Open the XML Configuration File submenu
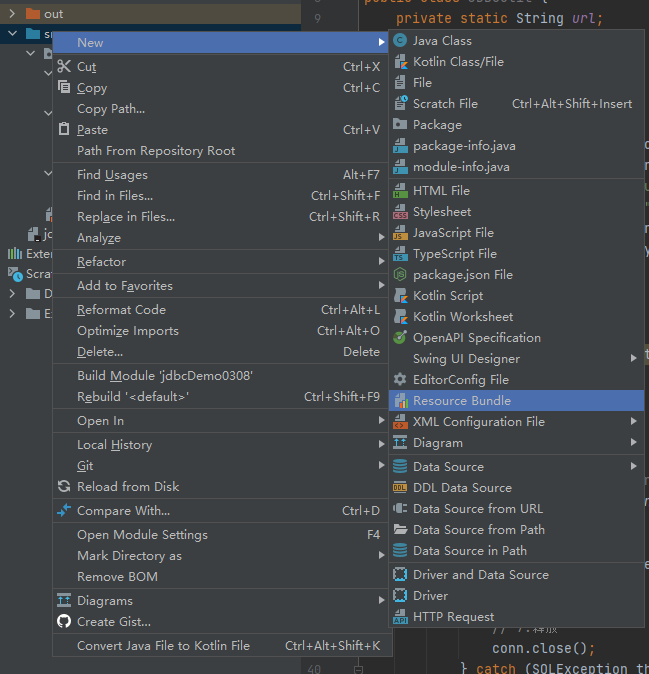The image size is (649, 674). [x=516, y=421]
